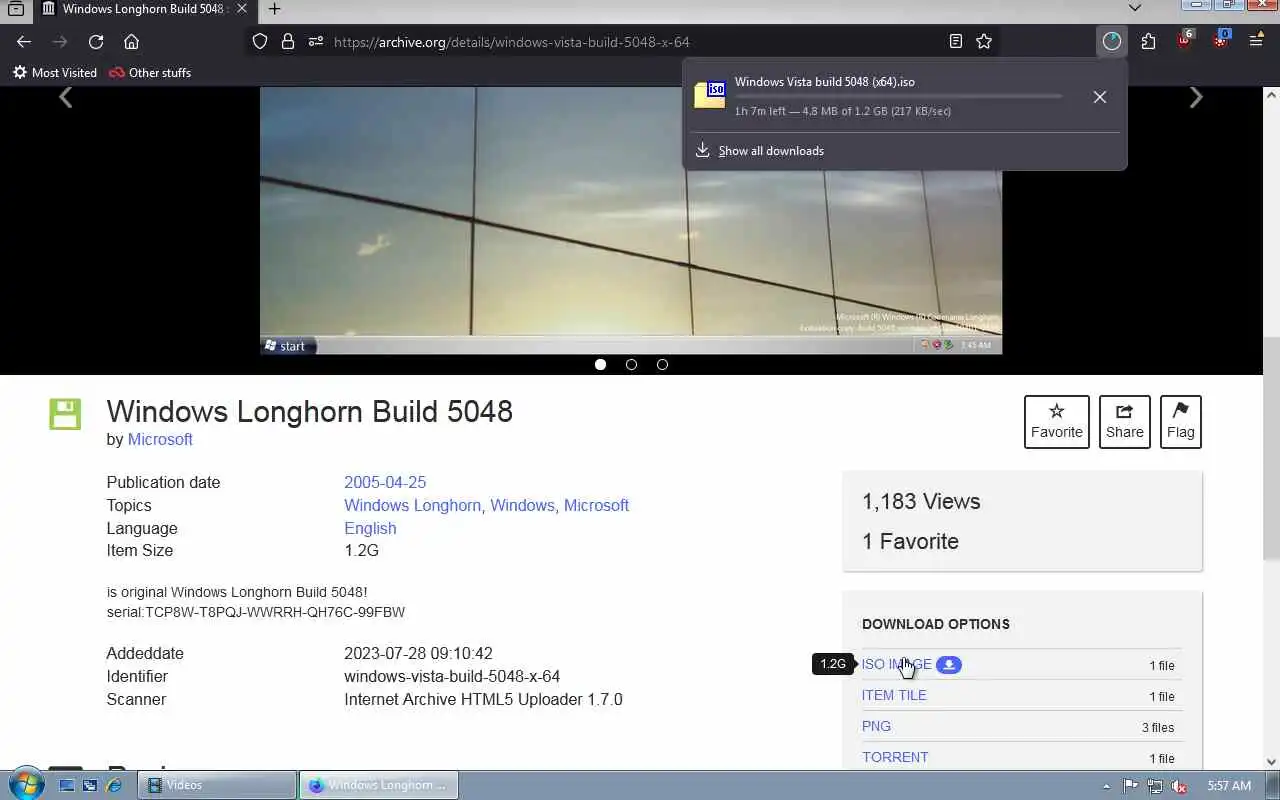Toggle reader view in address bar
The height and width of the screenshot is (800, 1280).
pos(956,42)
